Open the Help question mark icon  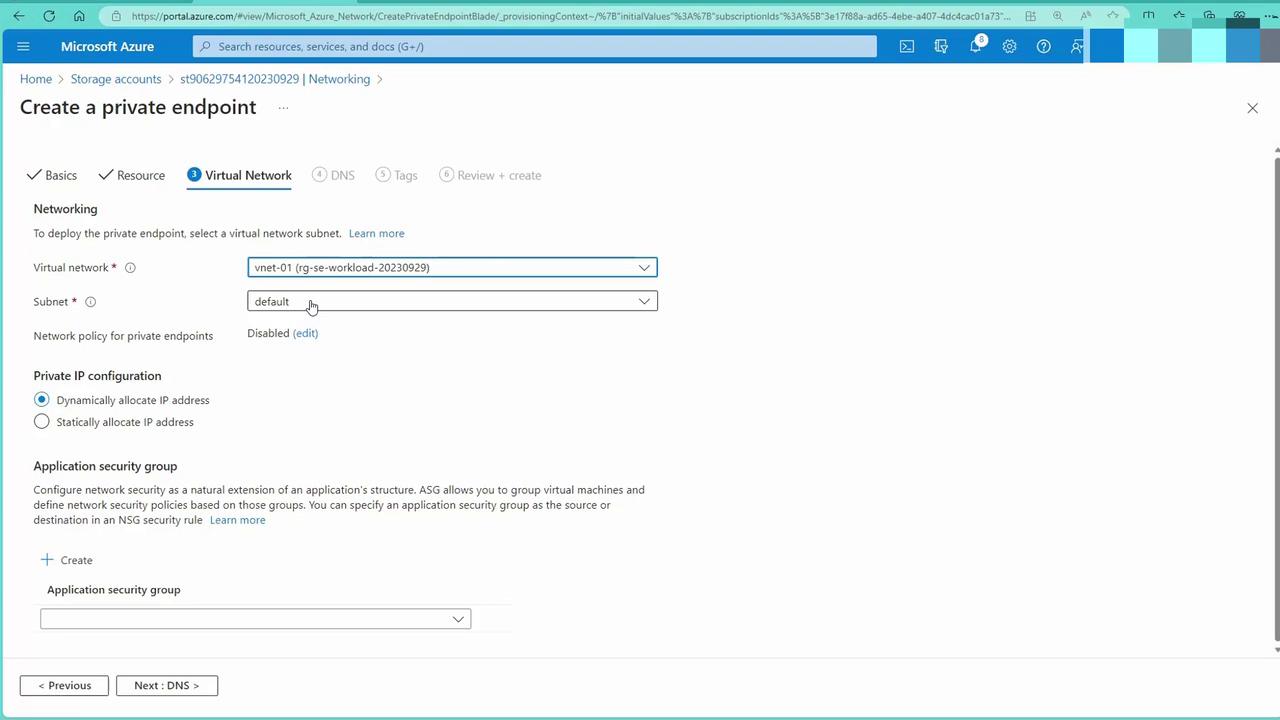pyautogui.click(x=1044, y=46)
